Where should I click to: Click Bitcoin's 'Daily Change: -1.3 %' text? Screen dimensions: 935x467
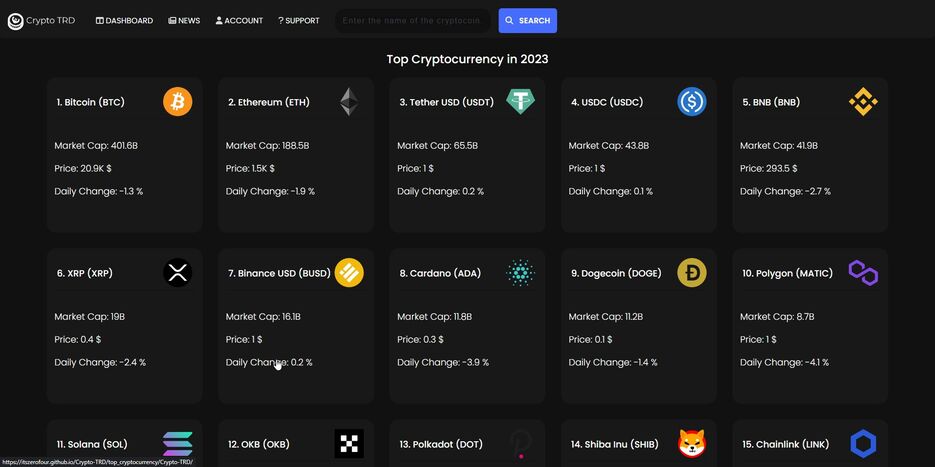pos(99,191)
